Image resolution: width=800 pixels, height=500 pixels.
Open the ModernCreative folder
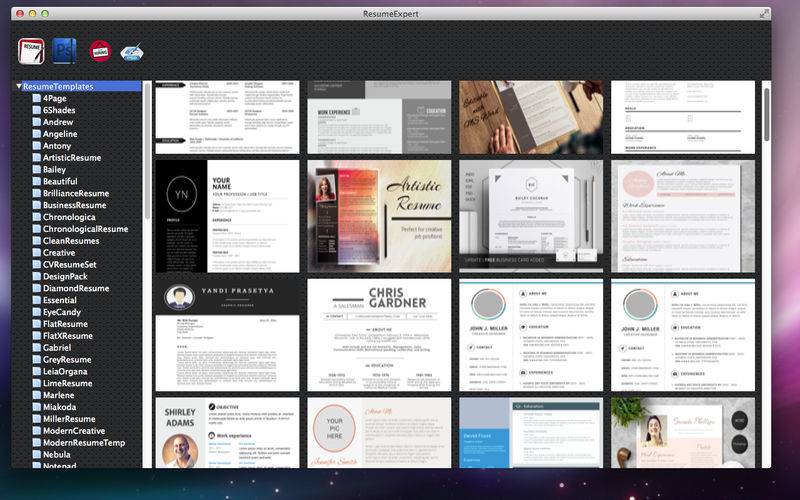[69, 431]
